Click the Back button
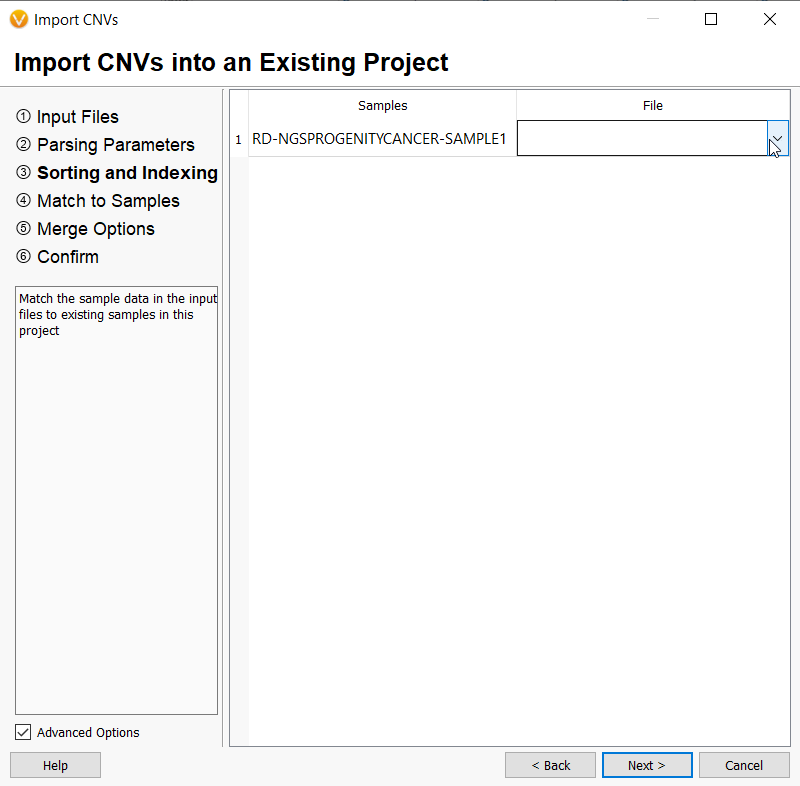Image resolution: width=800 pixels, height=786 pixels. 550,764
